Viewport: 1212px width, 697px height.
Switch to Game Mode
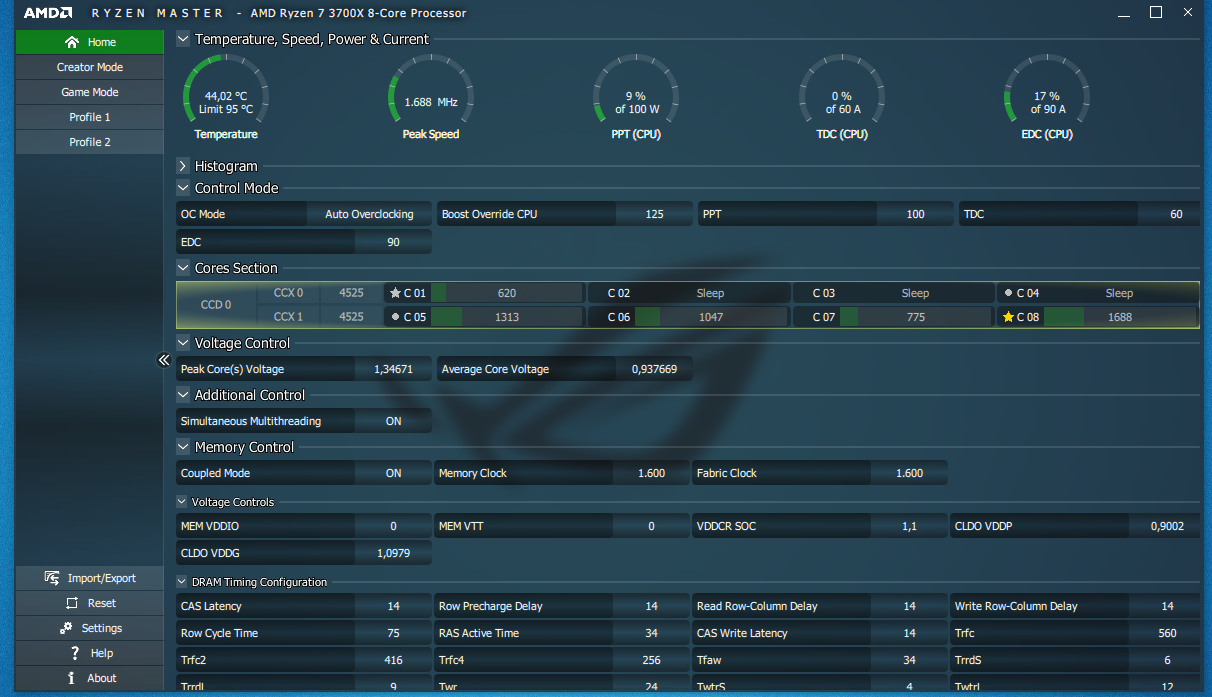(x=90, y=92)
